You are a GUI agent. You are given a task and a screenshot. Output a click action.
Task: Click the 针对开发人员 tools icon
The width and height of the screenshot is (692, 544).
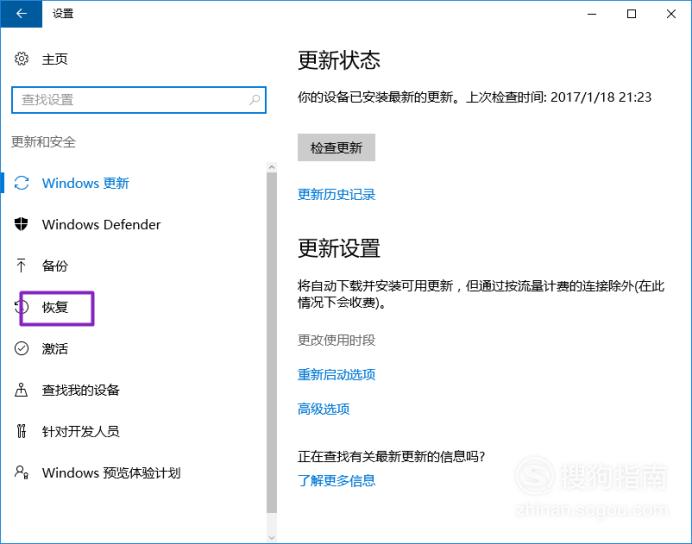pos(21,431)
